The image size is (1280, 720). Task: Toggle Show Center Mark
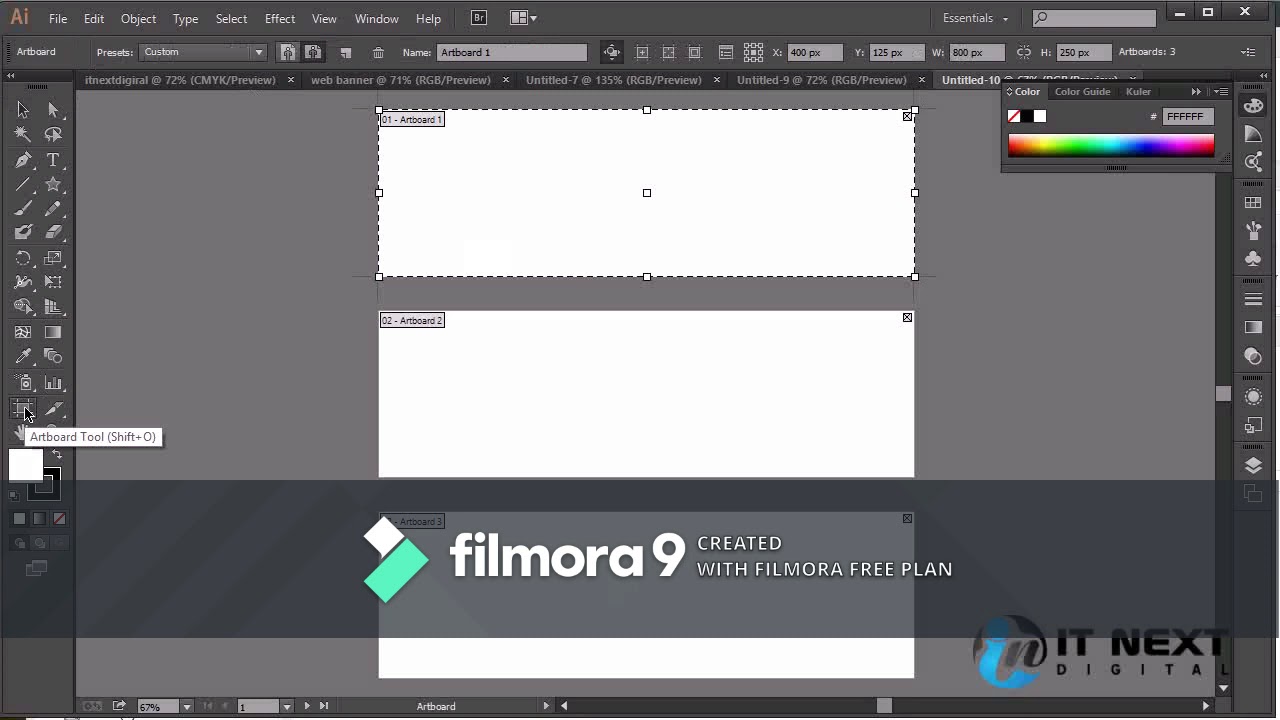click(x=642, y=52)
